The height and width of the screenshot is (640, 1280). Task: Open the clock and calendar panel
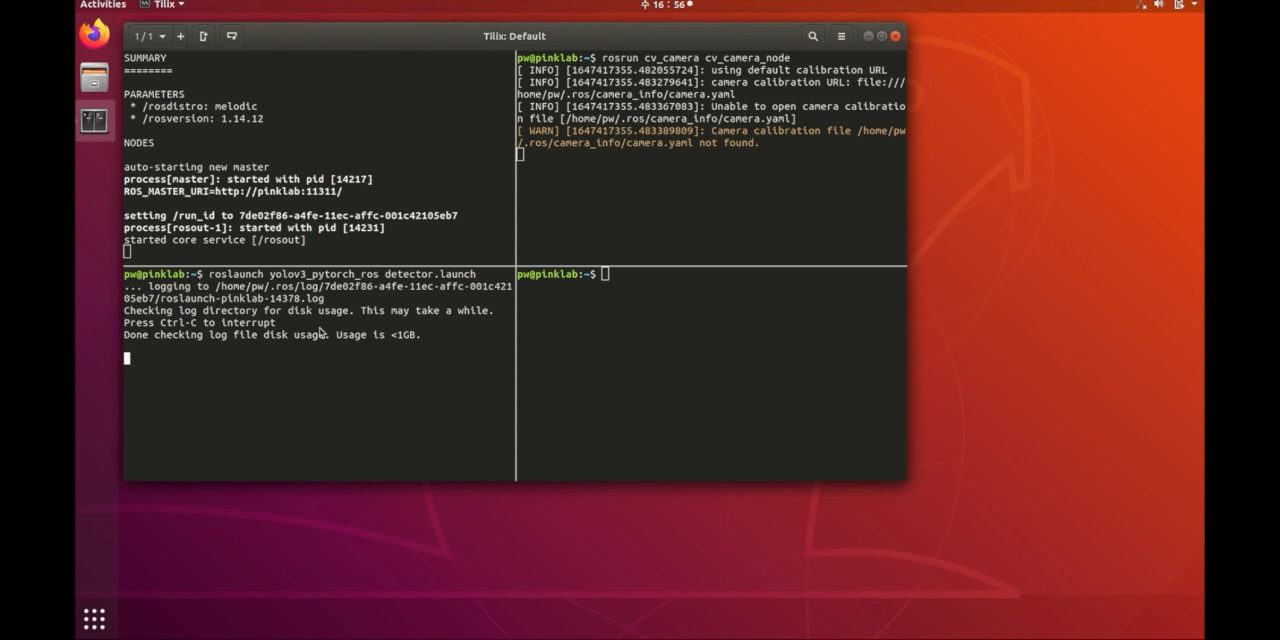point(666,5)
